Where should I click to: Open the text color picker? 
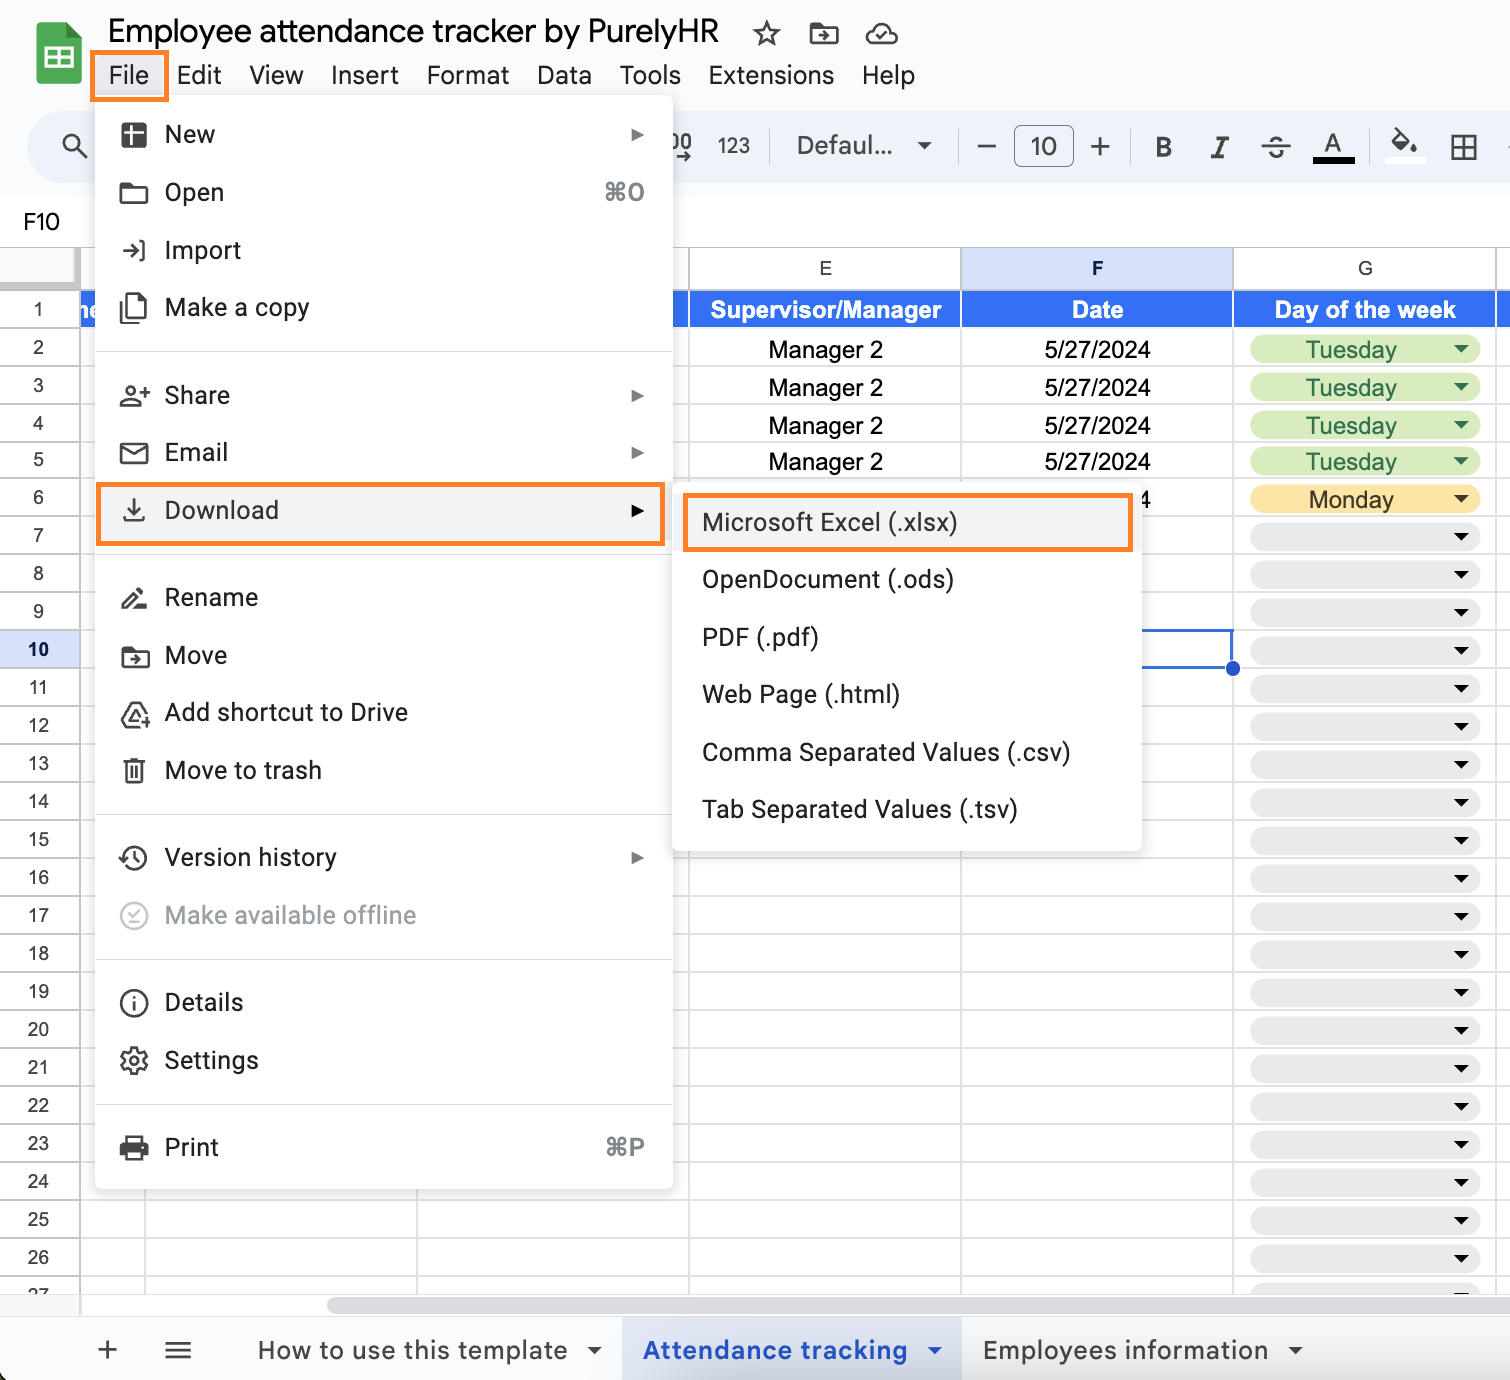click(x=1333, y=147)
